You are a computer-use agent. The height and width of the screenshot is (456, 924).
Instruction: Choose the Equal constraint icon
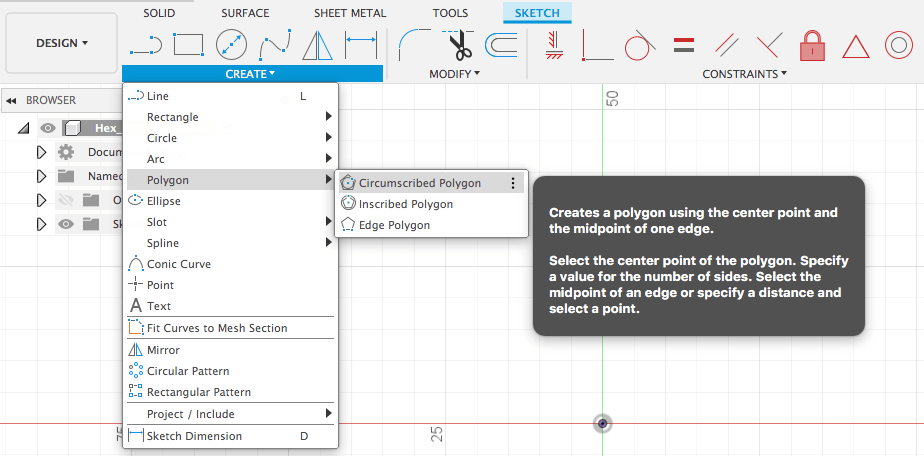click(684, 46)
